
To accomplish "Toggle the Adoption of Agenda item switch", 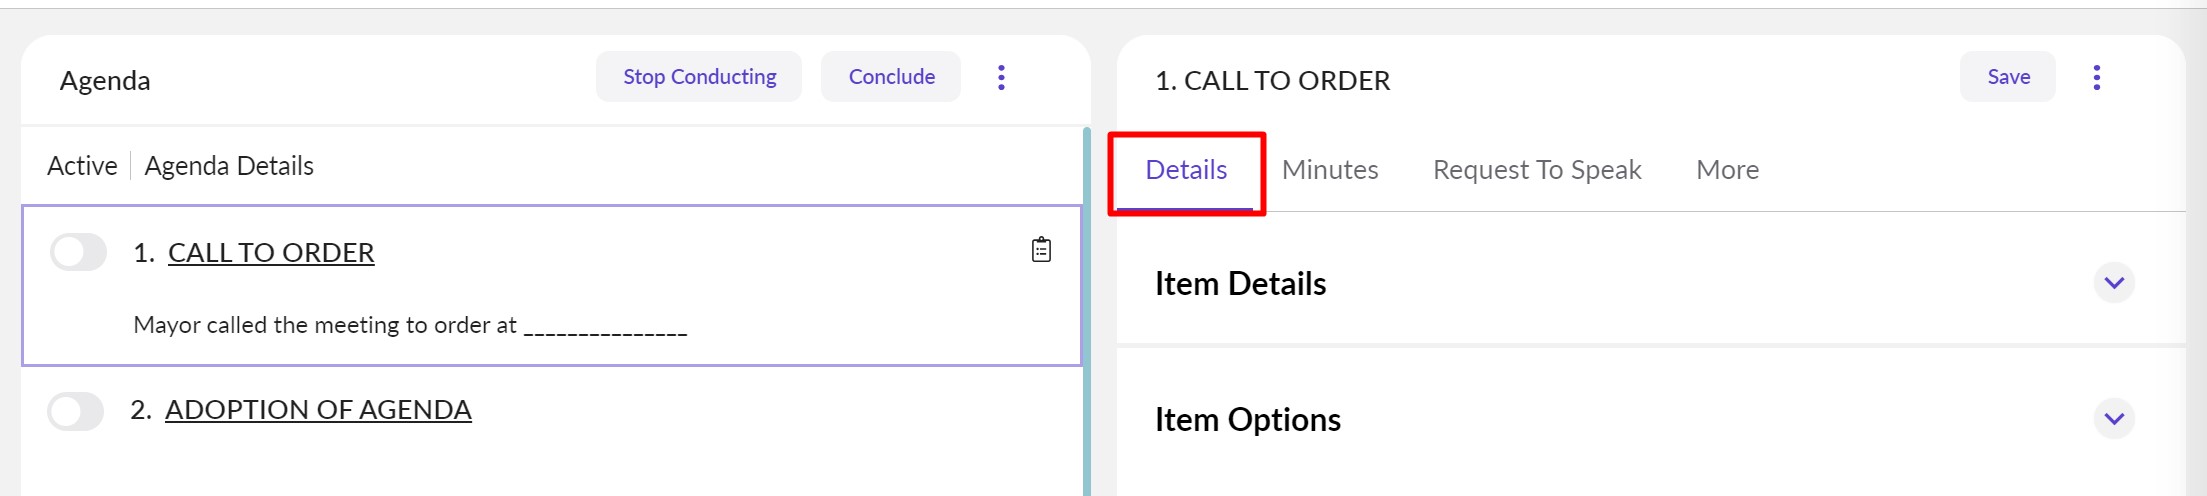I will pos(76,411).
